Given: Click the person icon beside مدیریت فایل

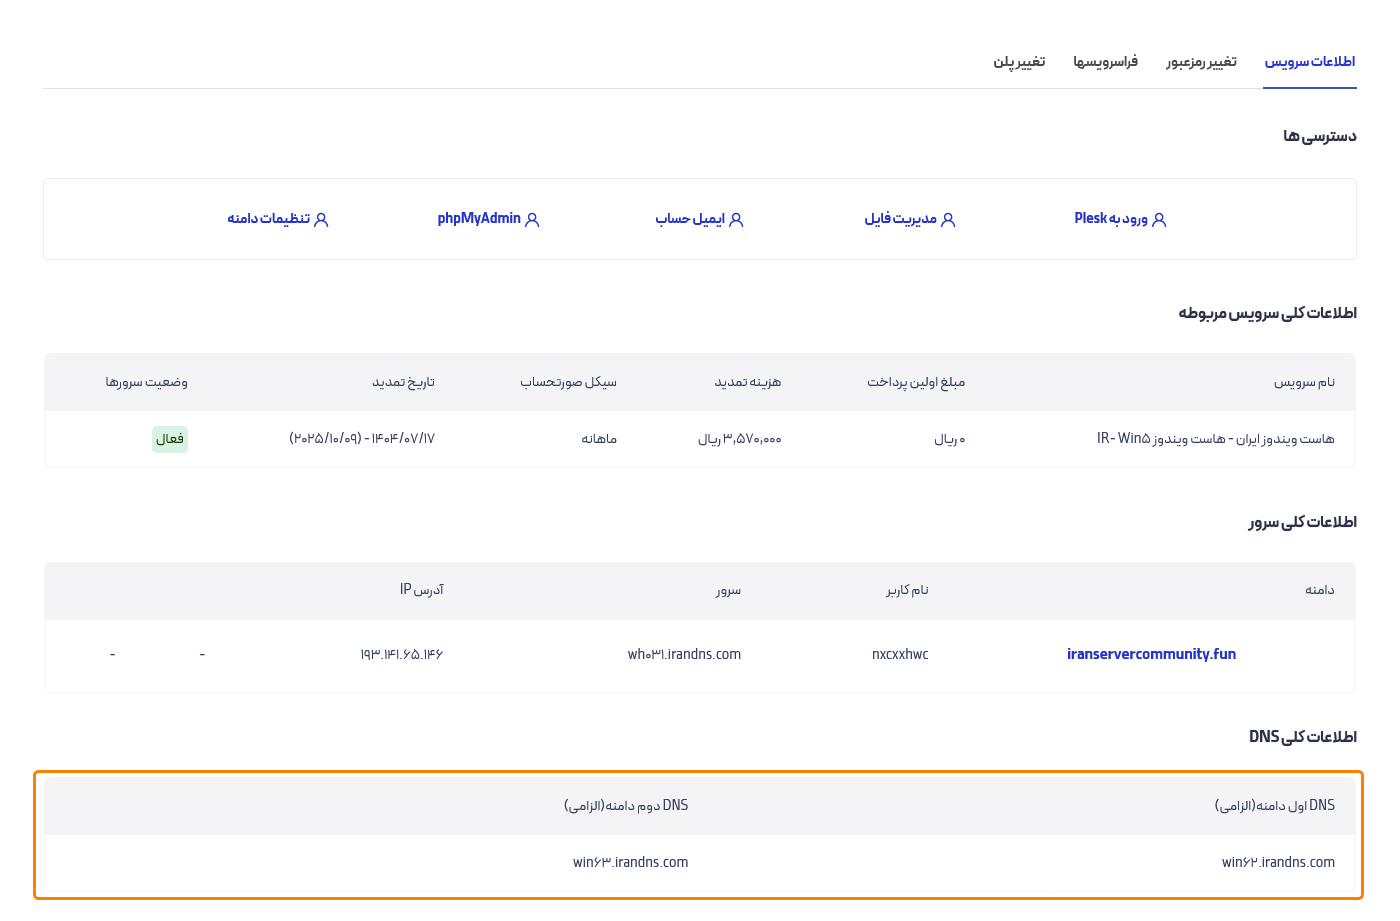Looking at the screenshot, I should [x=949, y=218].
